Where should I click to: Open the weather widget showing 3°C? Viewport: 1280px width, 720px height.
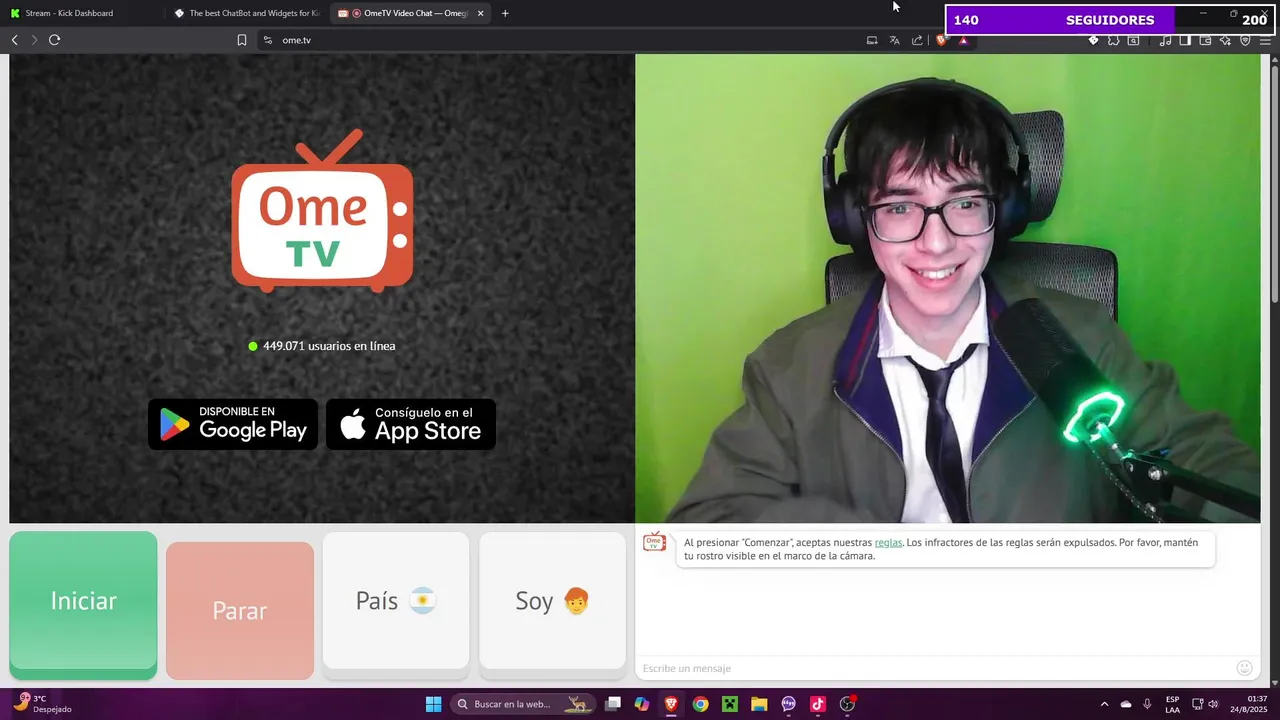tap(41, 704)
